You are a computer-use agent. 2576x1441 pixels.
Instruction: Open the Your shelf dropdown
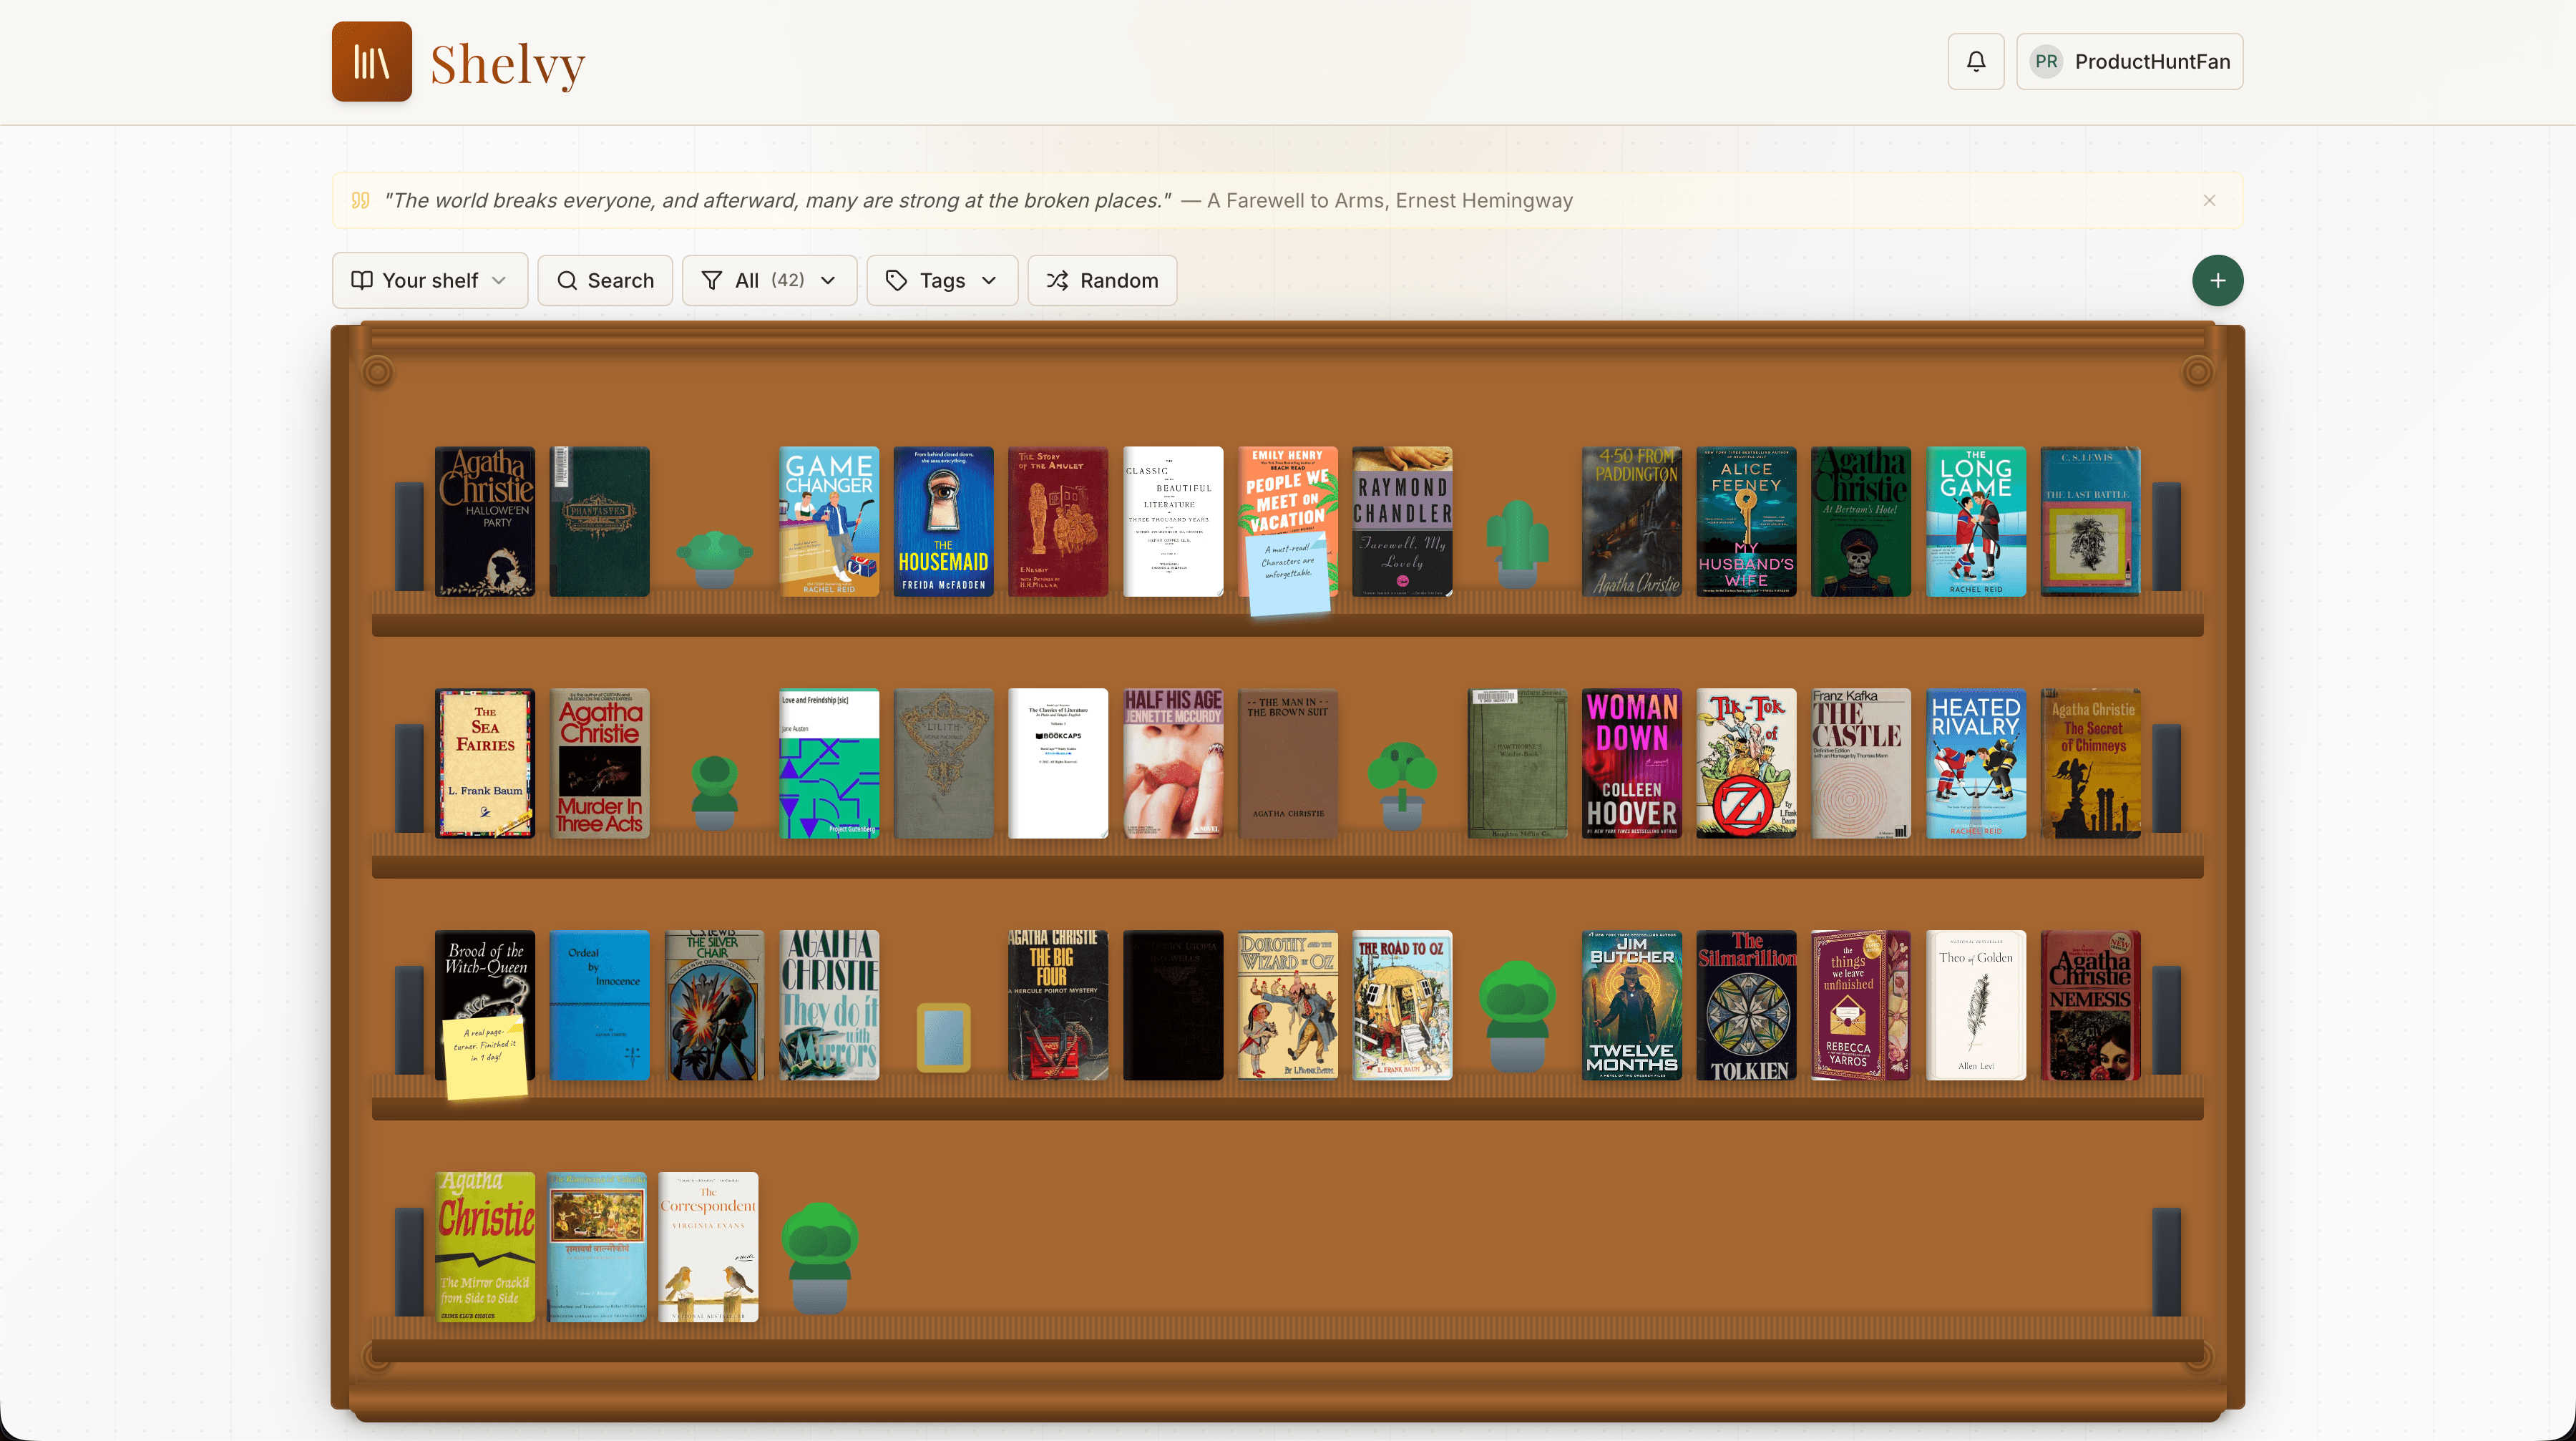point(430,281)
